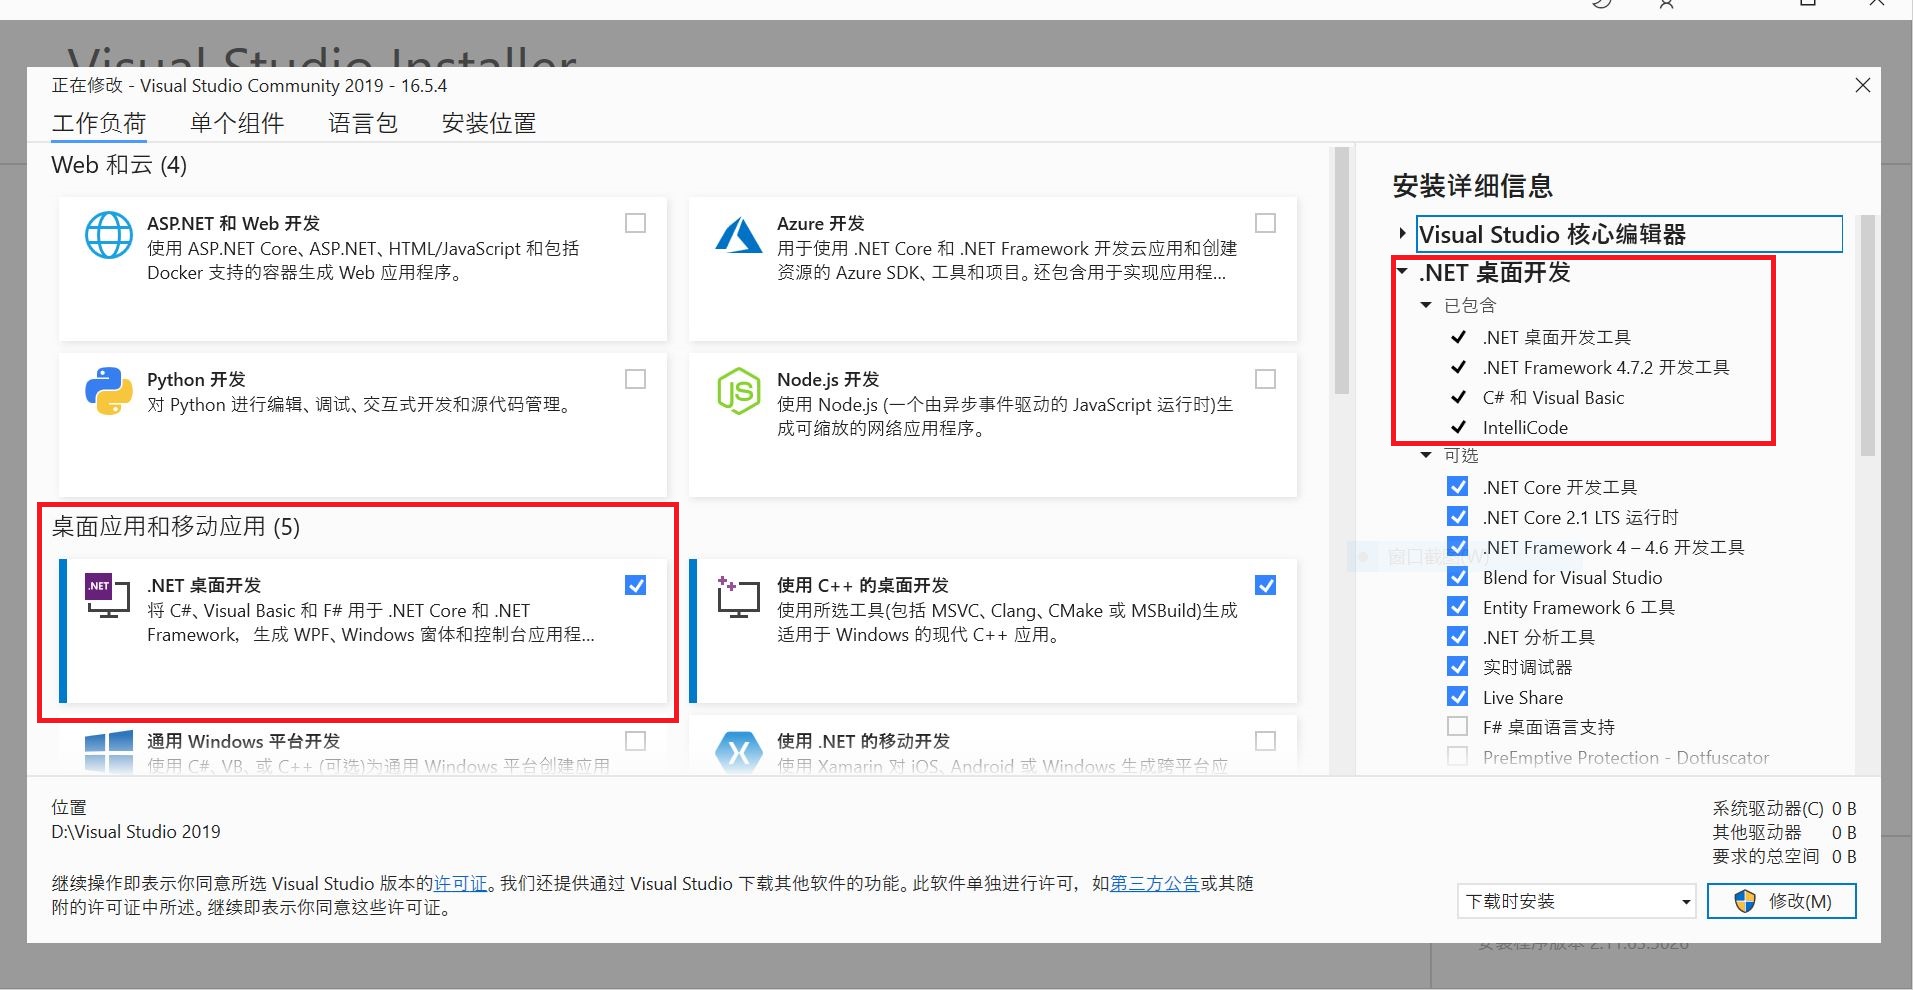Collapse the 已包含 component list
Screen dimensions: 1913x990
1426,305
